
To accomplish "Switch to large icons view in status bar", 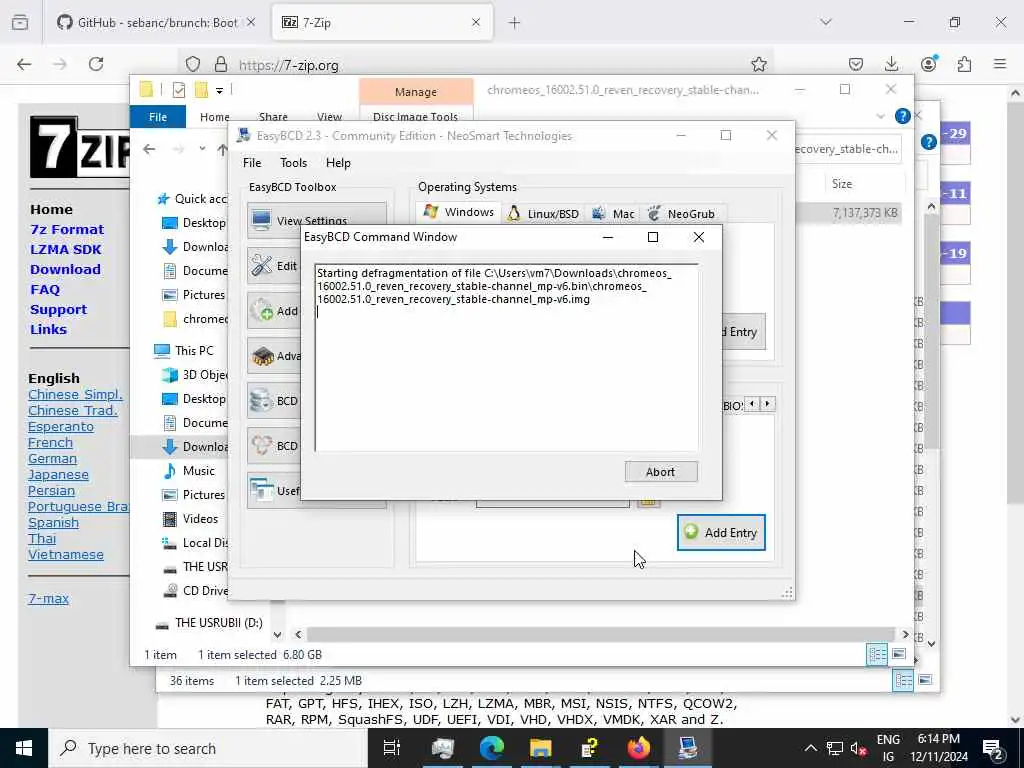I will (899, 654).
